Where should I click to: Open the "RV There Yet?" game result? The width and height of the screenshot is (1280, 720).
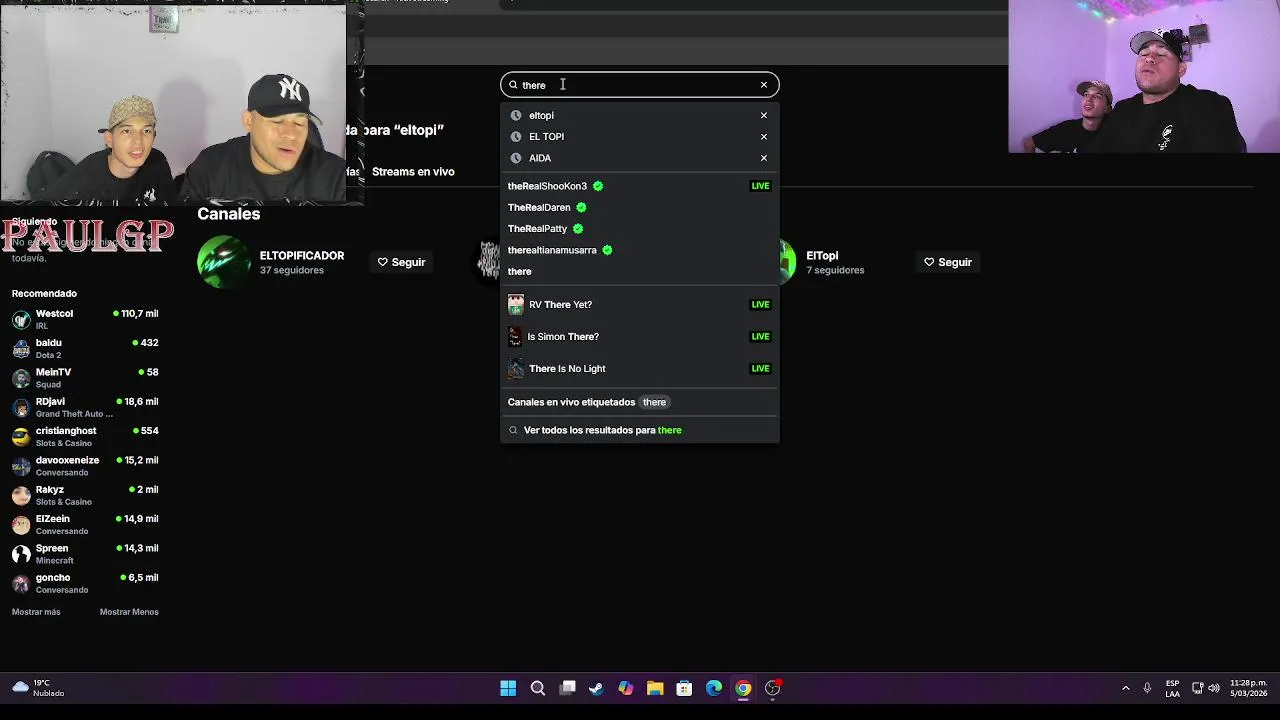coord(639,304)
